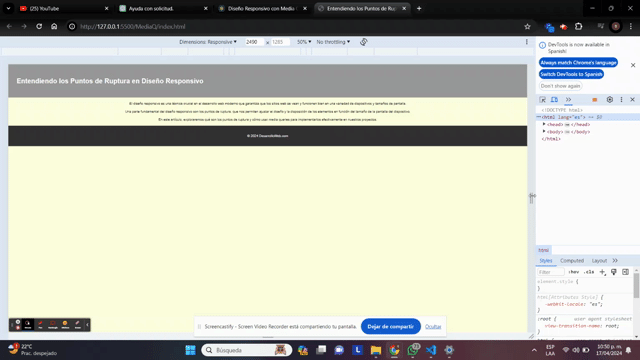This screenshot has height=360, width=640.
Task: Open DevTools customize three-dot menu
Action: point(622,100)
